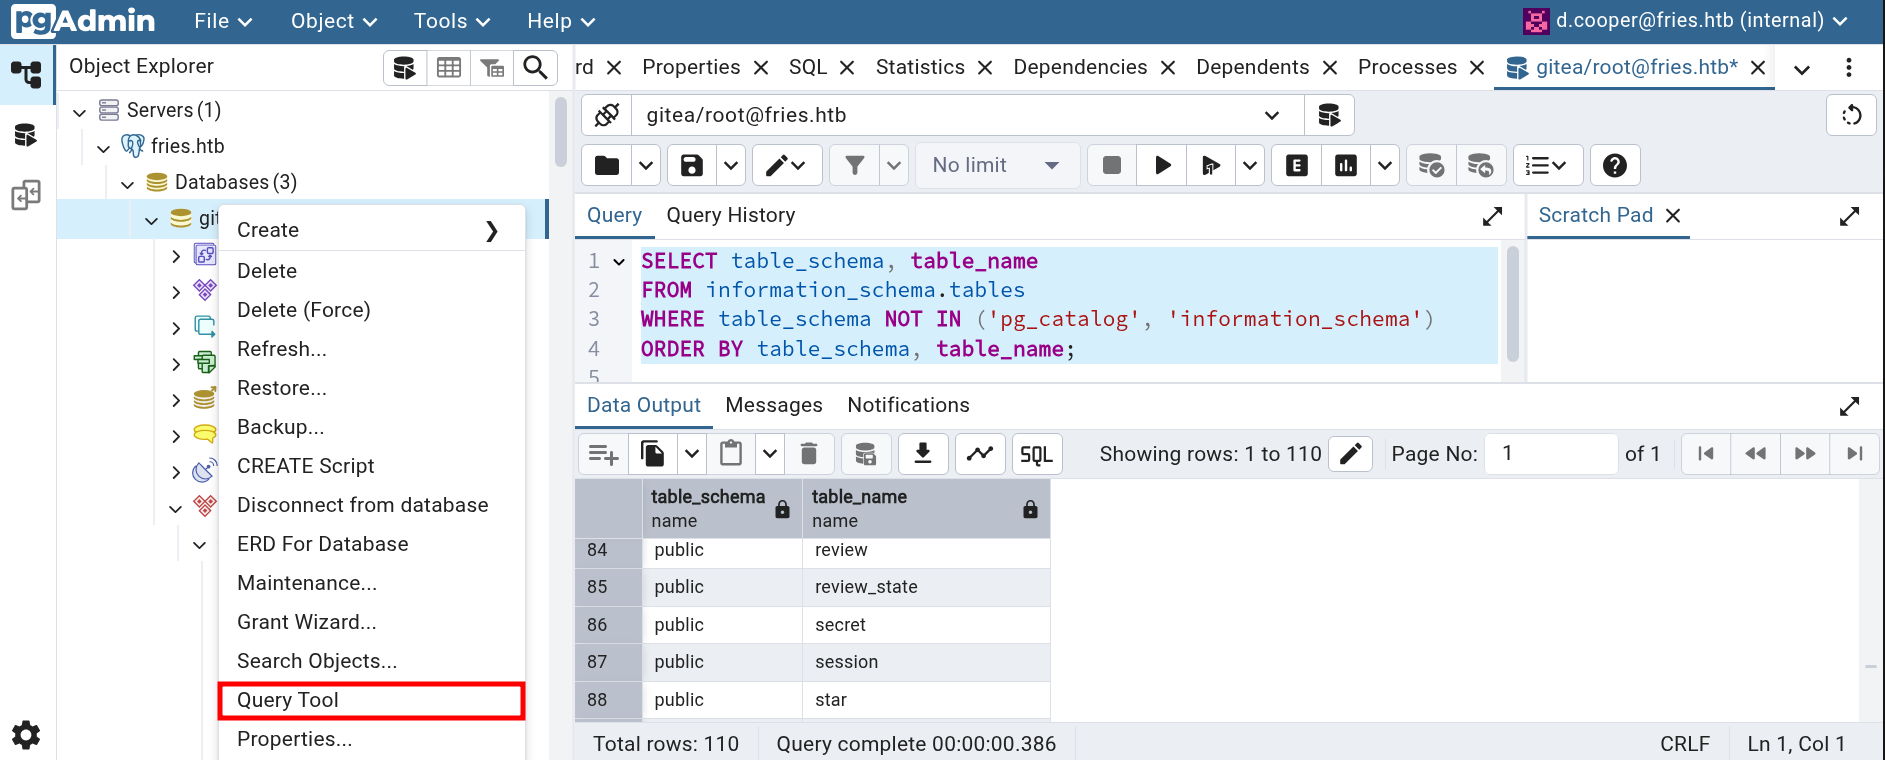Open the Object Explorer sidebar icon
Viewport: 1885px width, 760px height.
tap(26, 74)
